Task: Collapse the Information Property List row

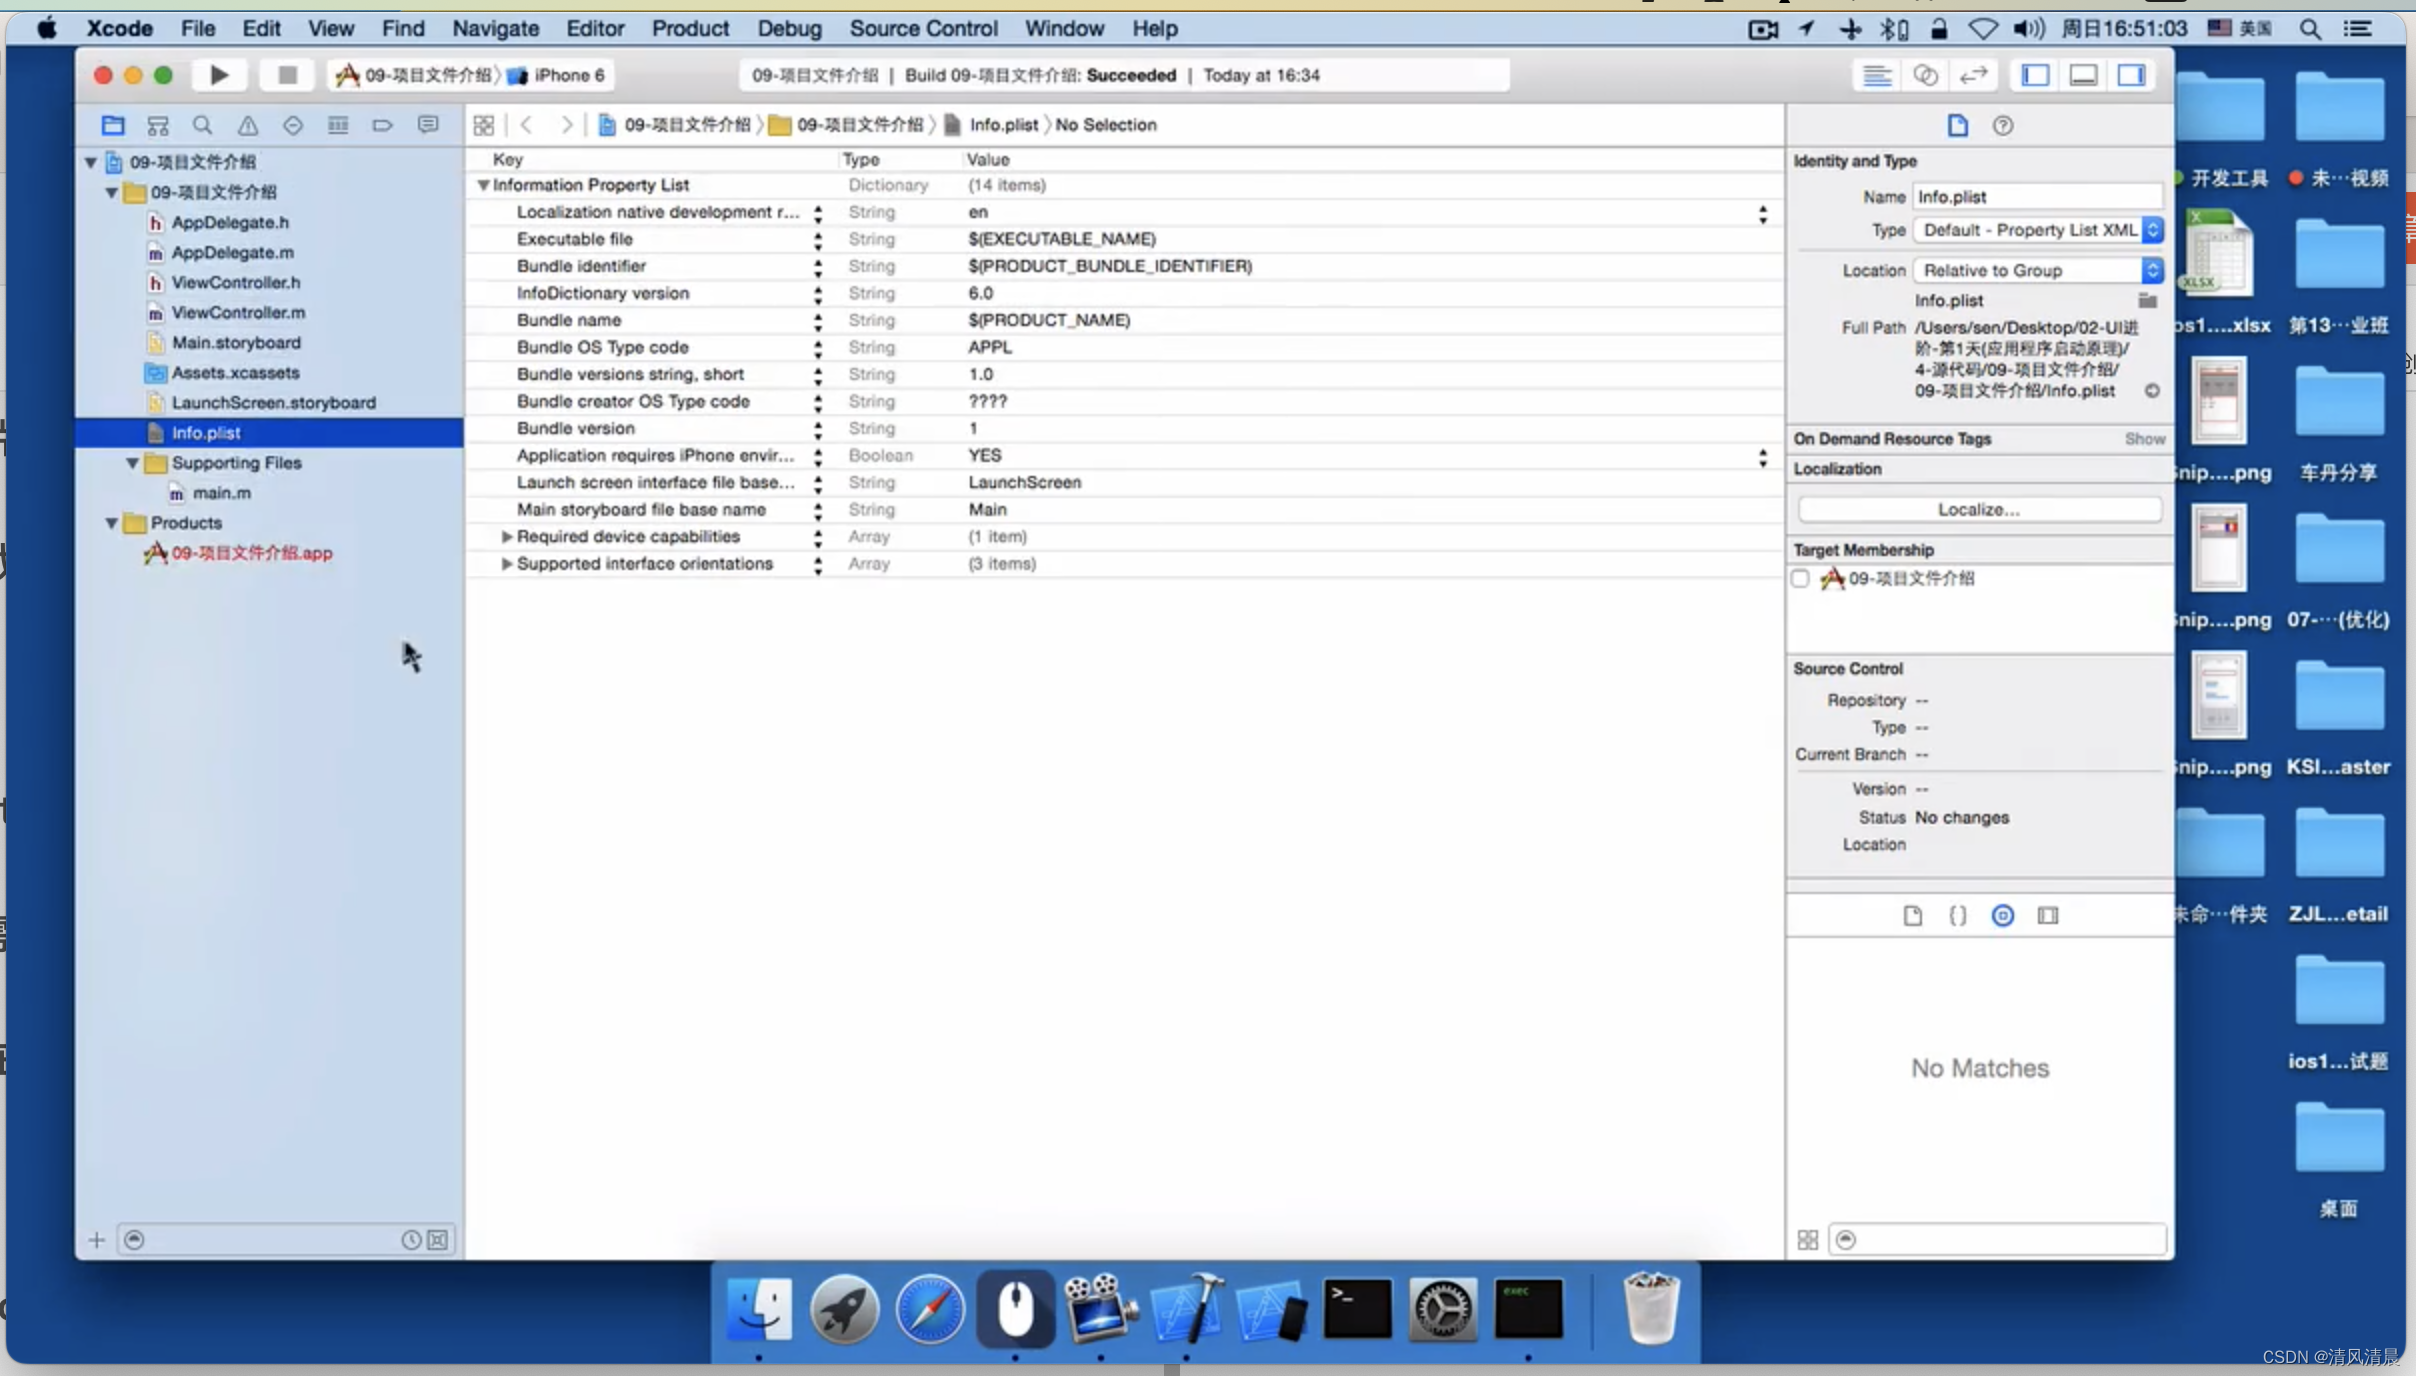Action: [x=483, y=185]
